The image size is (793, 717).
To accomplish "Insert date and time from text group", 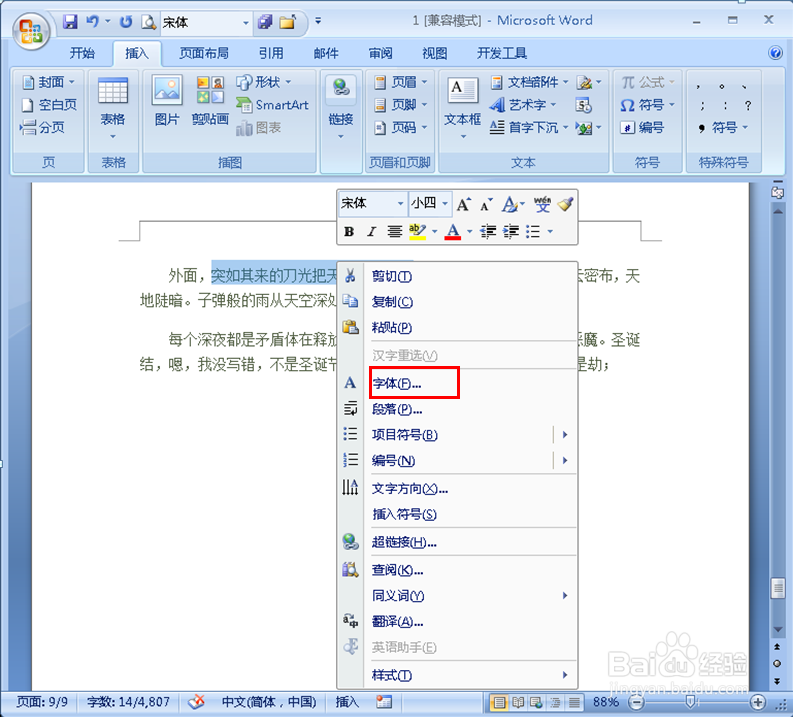I will 584,105.
